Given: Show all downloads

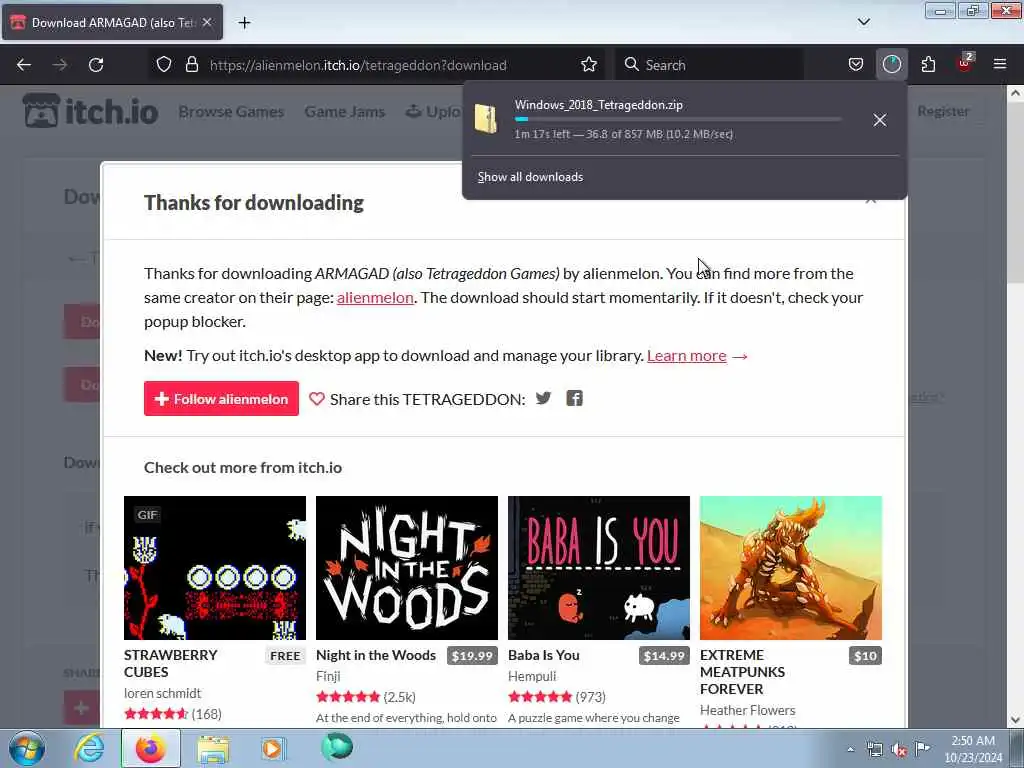Looking at the screenshot, I should click(530, 177).
